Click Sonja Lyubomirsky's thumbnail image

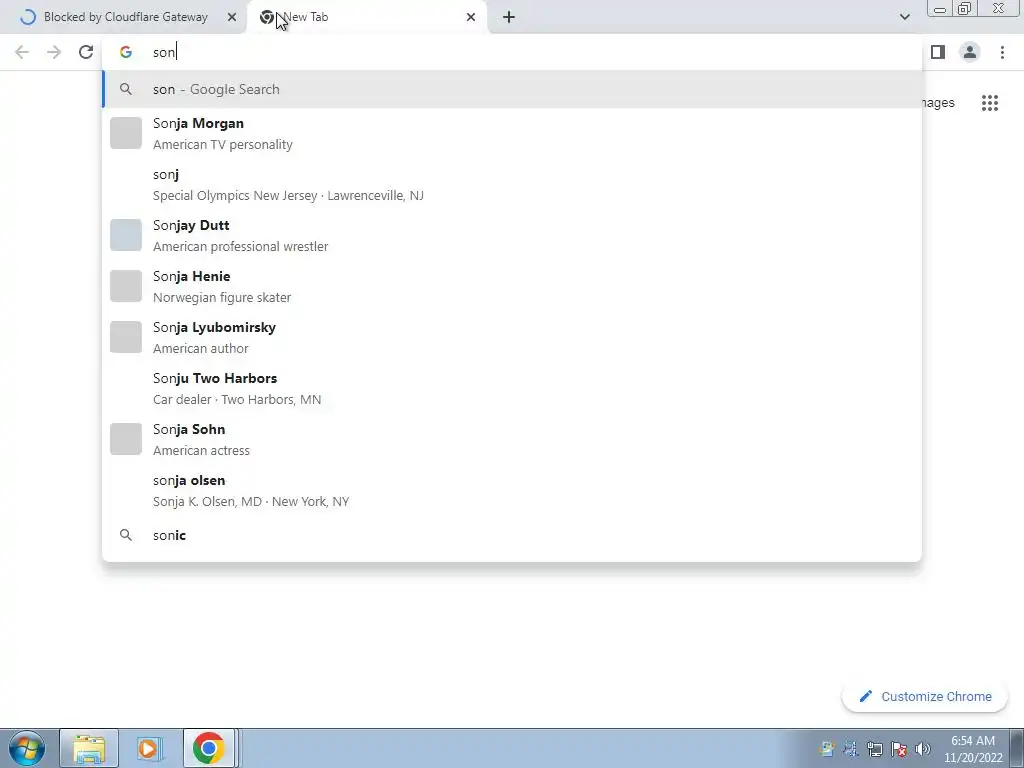pyautogui.click(x=126, y=337)
